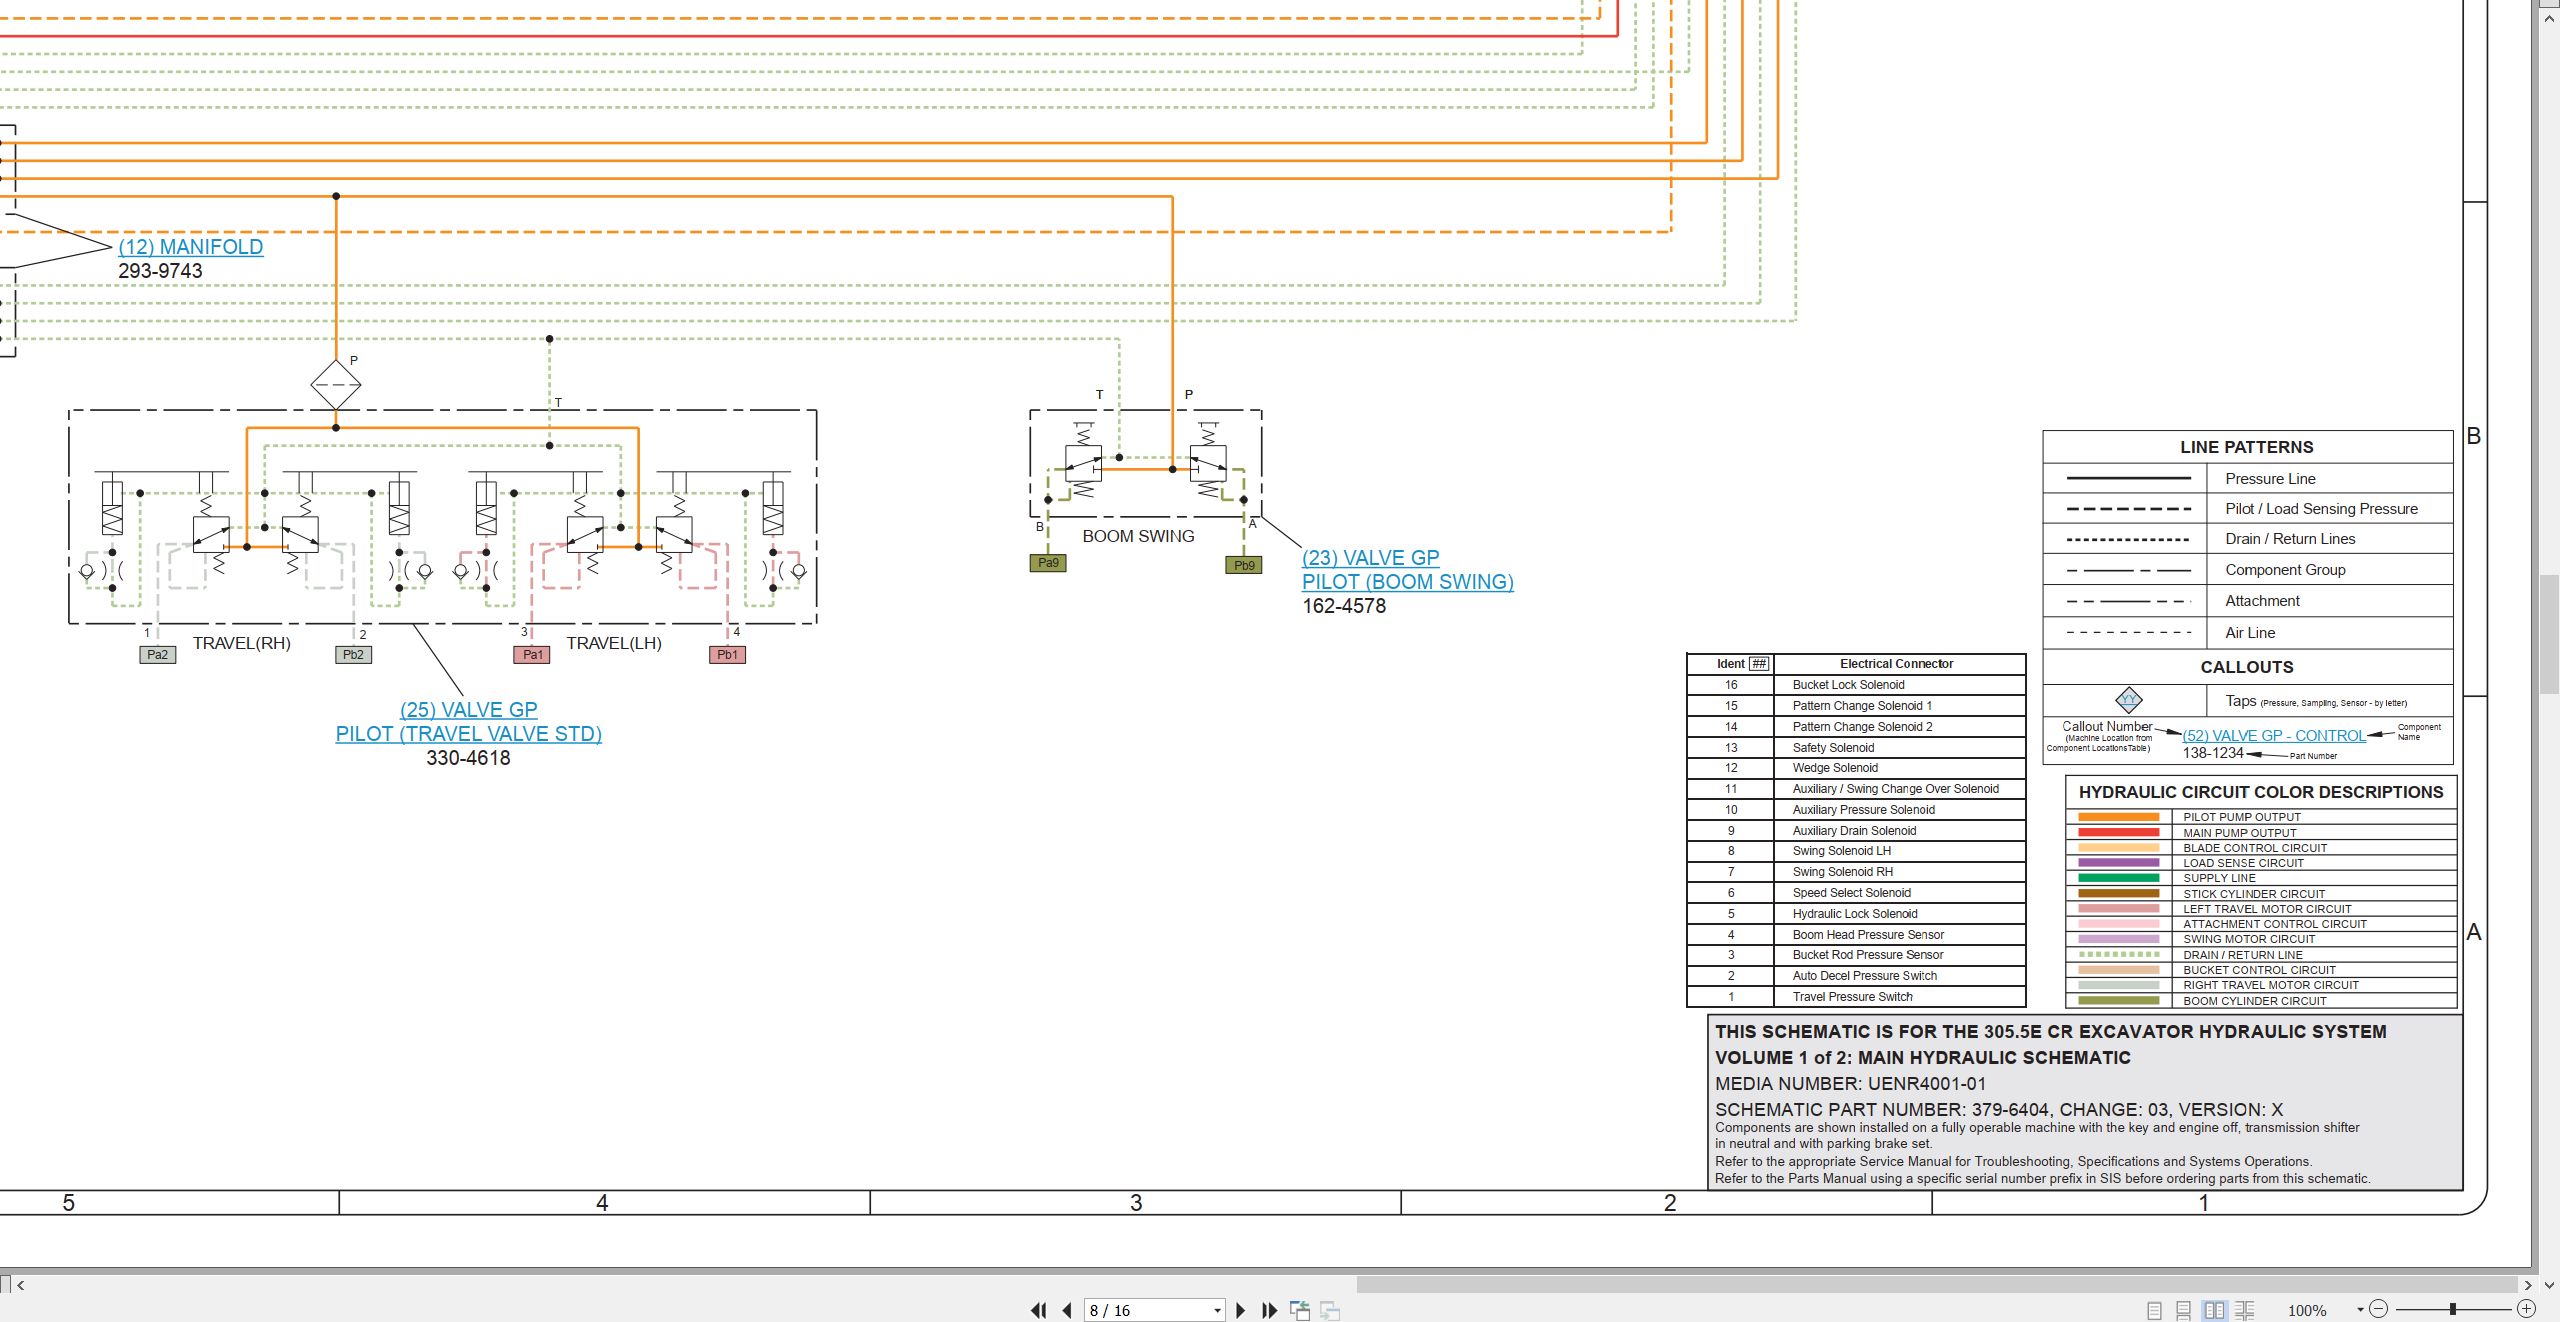Click MEDIA NUMBER: UENR4001-01 text

(x=1851, y=1084)
